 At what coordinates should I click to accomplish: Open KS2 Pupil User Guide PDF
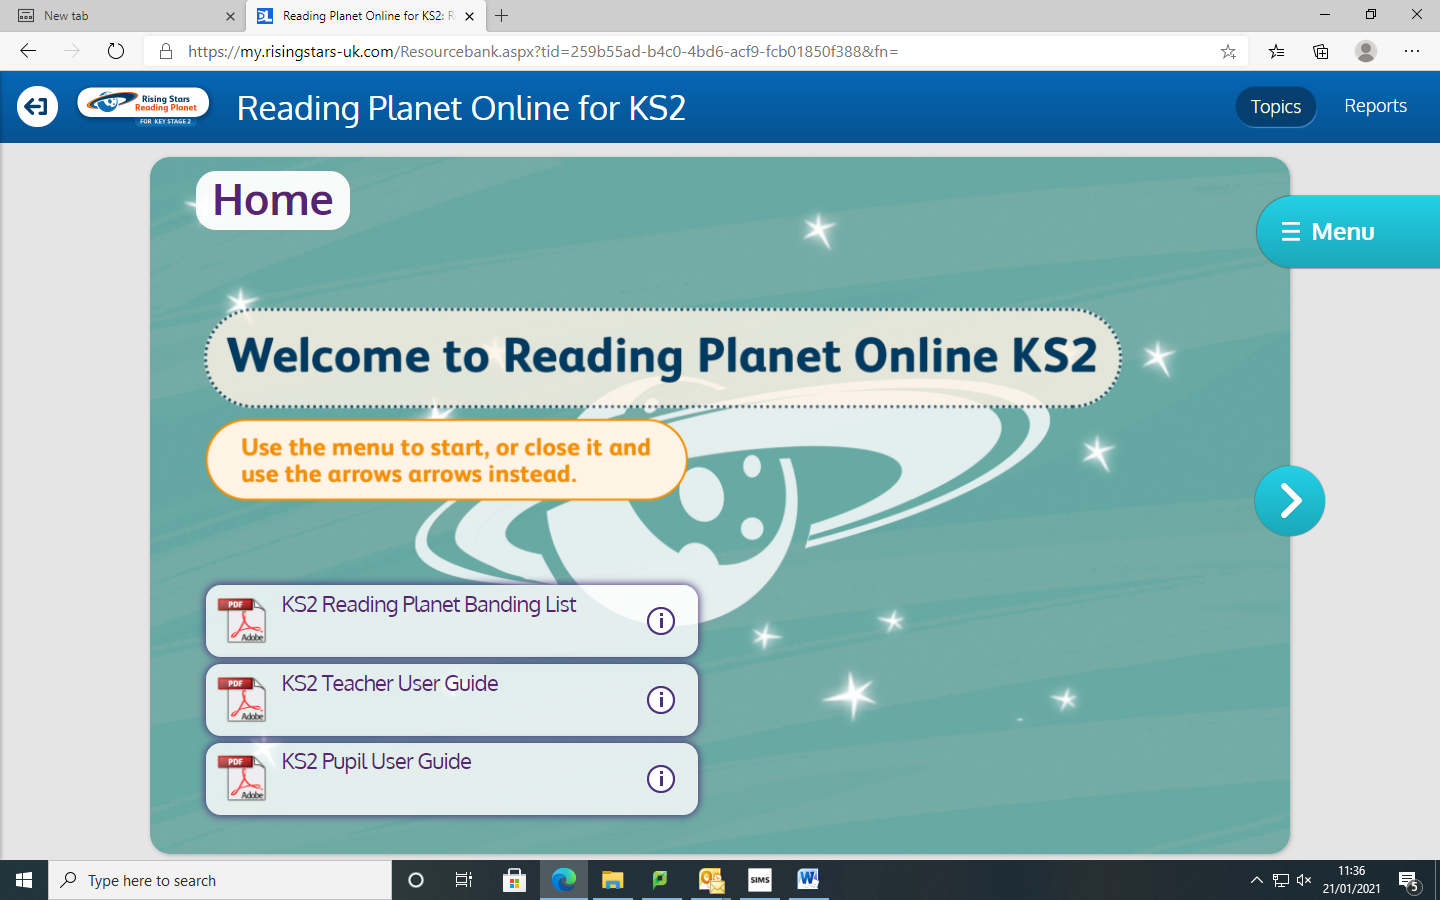tap(452, 779)
